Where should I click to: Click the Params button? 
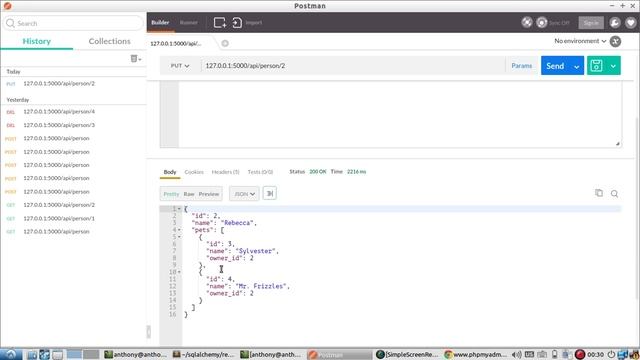[x=522, y=66]
